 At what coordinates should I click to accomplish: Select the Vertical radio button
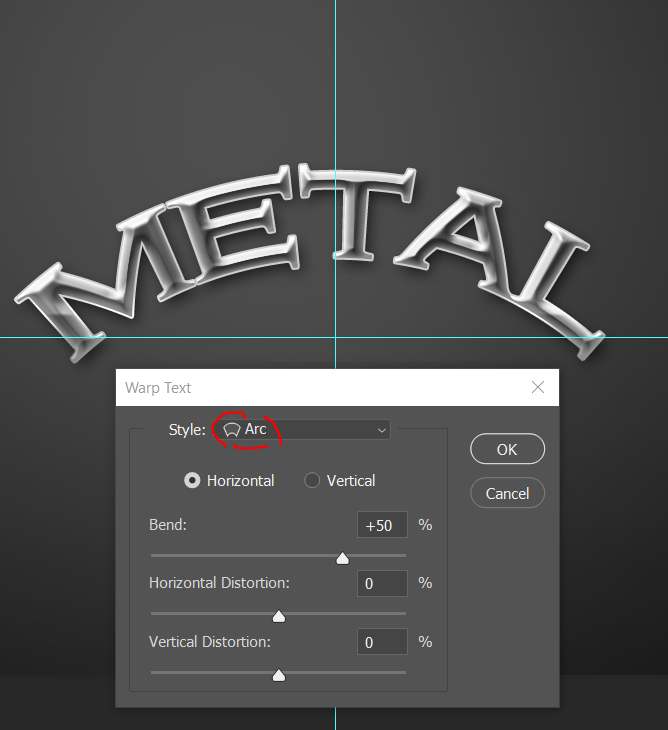pyautogui.click(x=312, y=480)
